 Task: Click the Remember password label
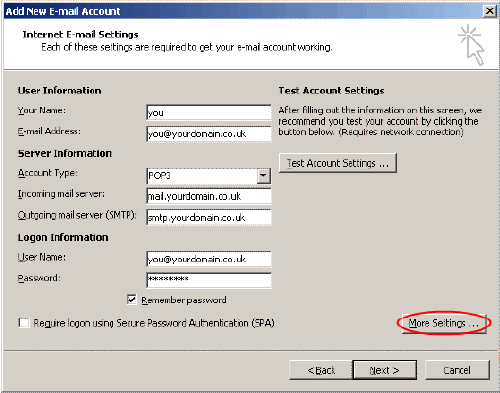click(184, 300)
